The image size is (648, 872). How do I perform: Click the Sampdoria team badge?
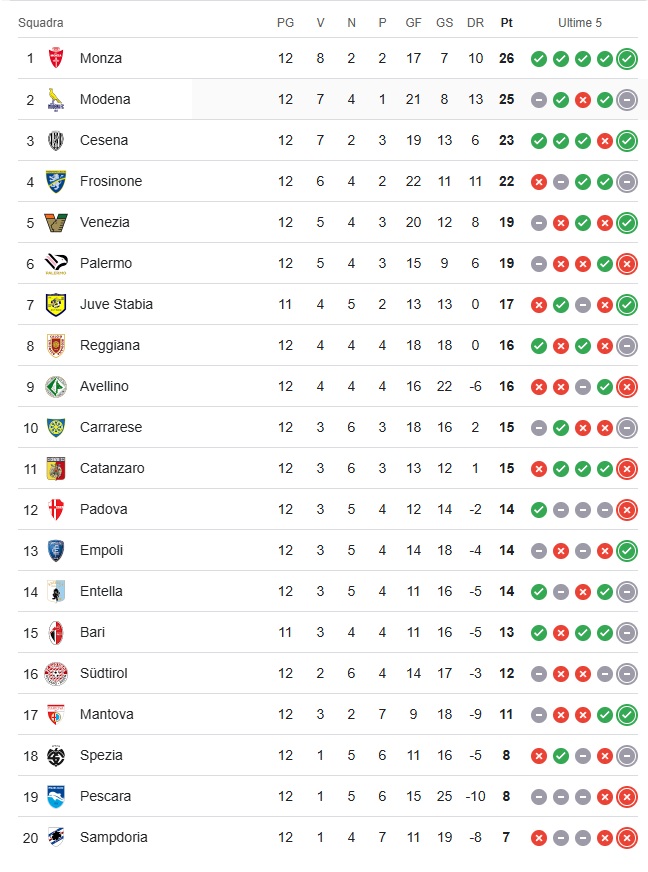click(x=56, y=837)
